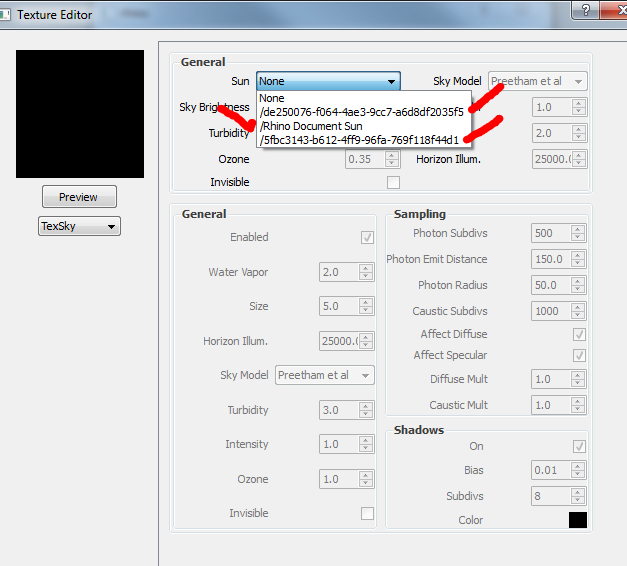Viewport: 627px width, 566px height.
Task: Toggle the top Invisible checkbox
Action: (x=393, y=182)
